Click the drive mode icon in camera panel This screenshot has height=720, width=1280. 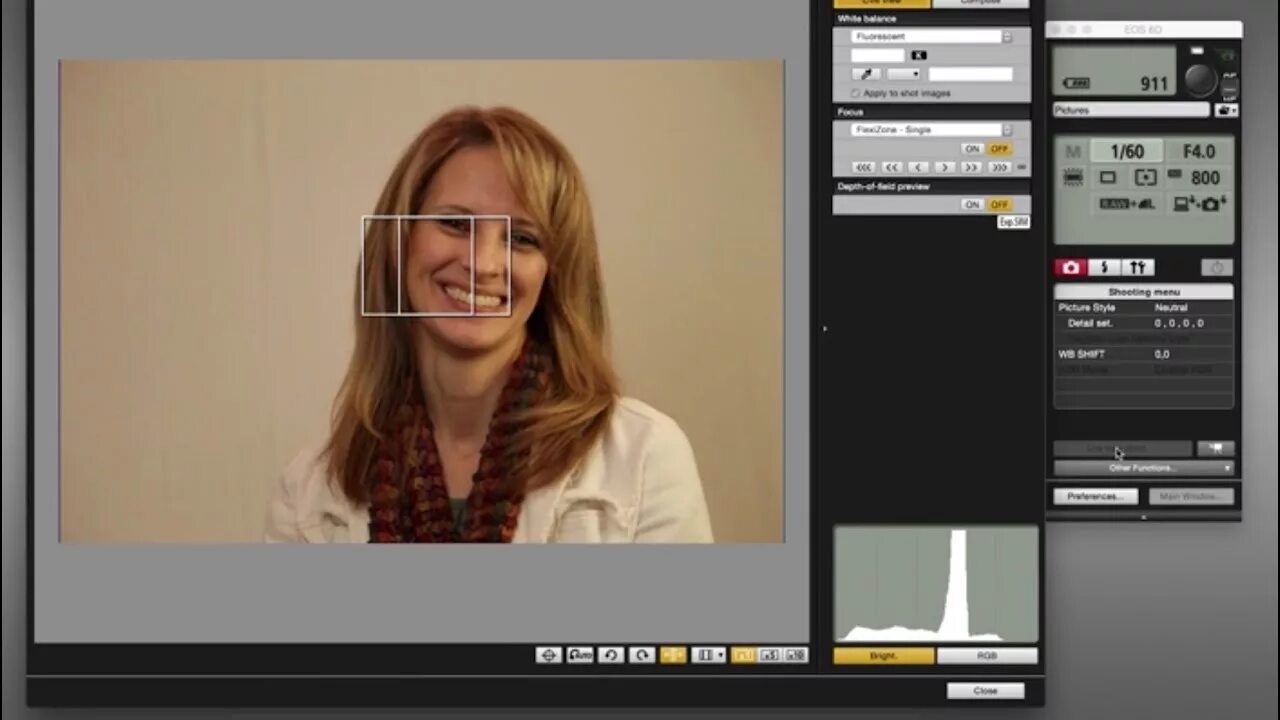(x=1108, y=177)
